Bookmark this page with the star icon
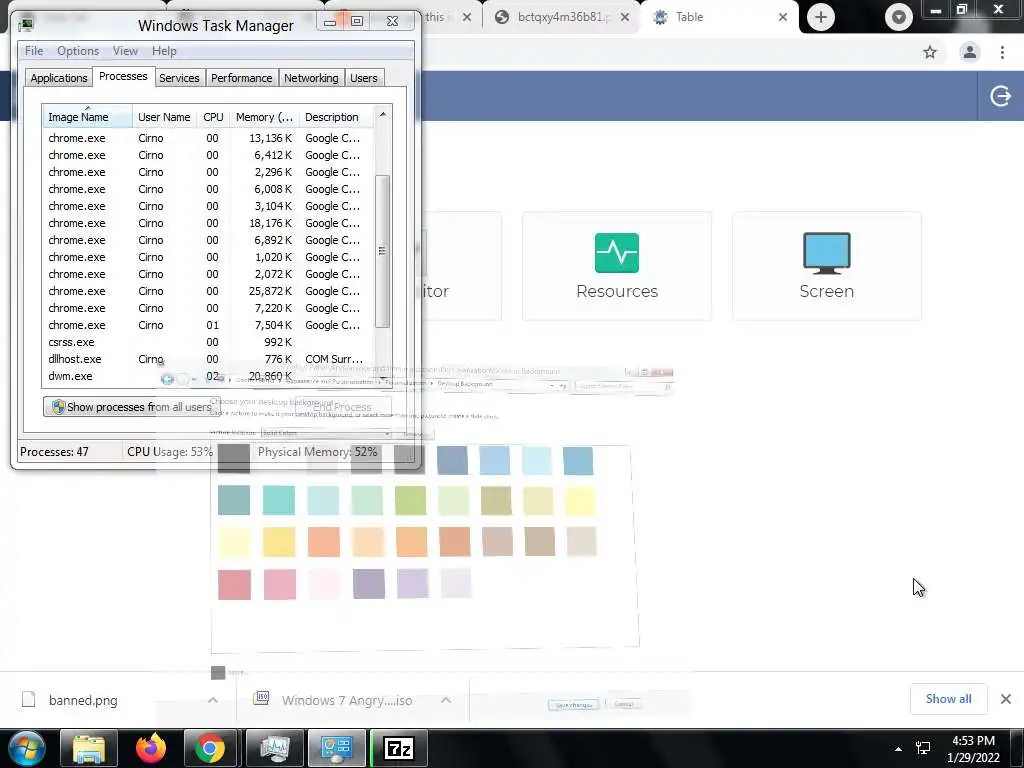The image size is (1024, 768). (930, 52)
